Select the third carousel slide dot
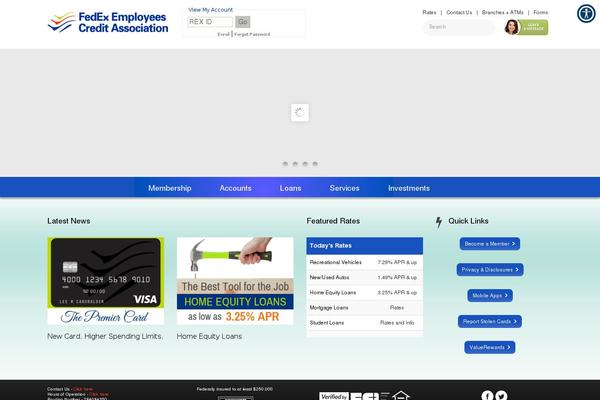This screenshot has width=600, height=400. pos(305,164)
